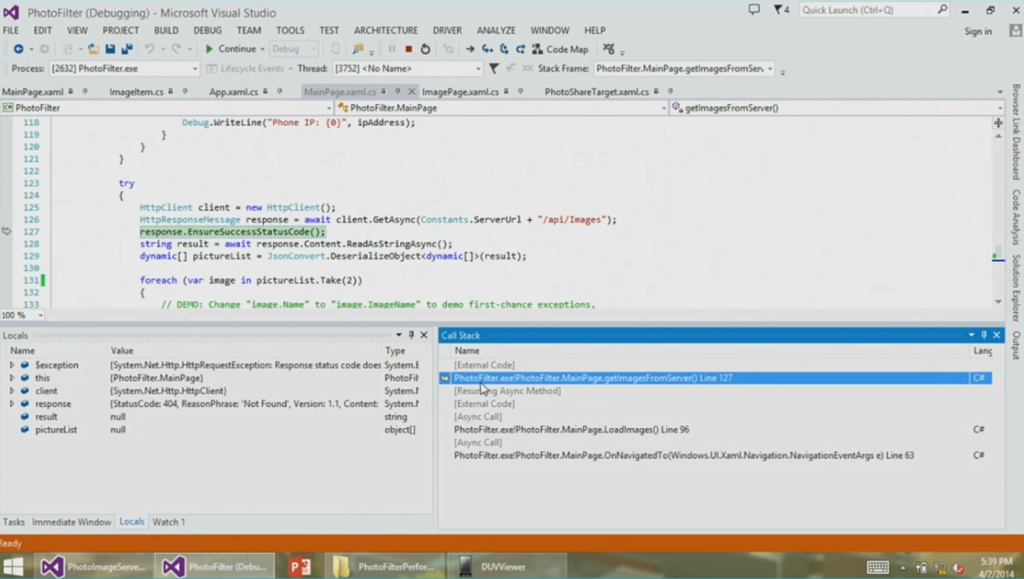Open DUVViewer from the taskbar
The image size is (1024, 579).
[x=507, y=566]
